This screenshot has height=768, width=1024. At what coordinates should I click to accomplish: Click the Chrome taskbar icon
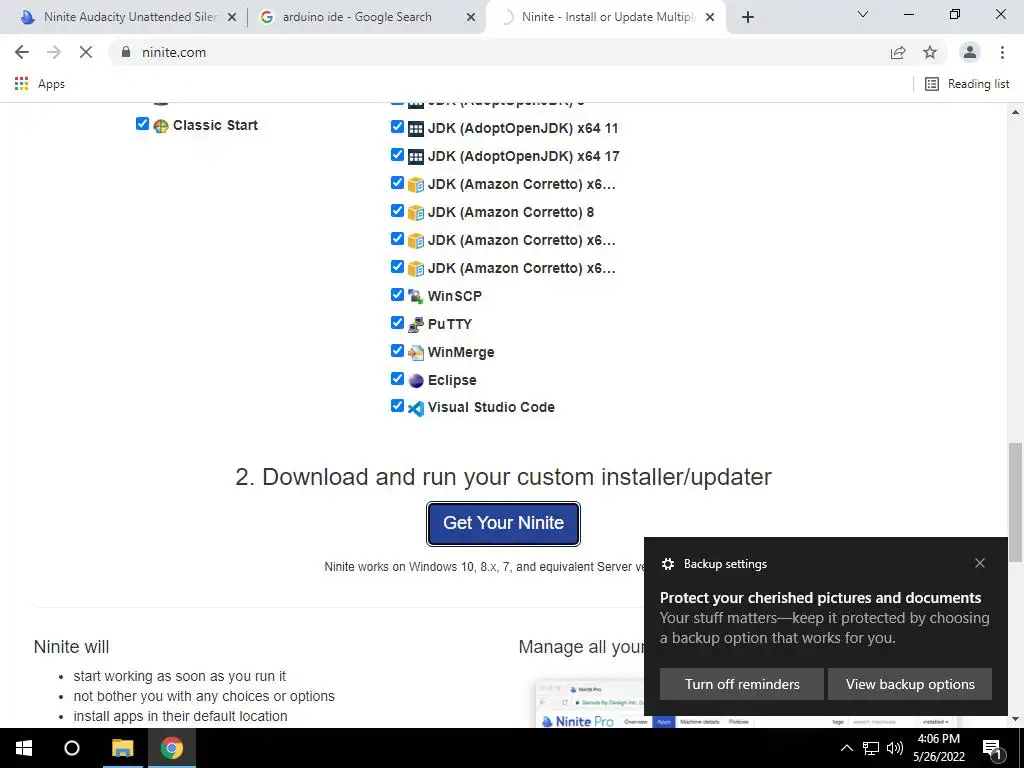pyautogui.click(x=172, y=748)
